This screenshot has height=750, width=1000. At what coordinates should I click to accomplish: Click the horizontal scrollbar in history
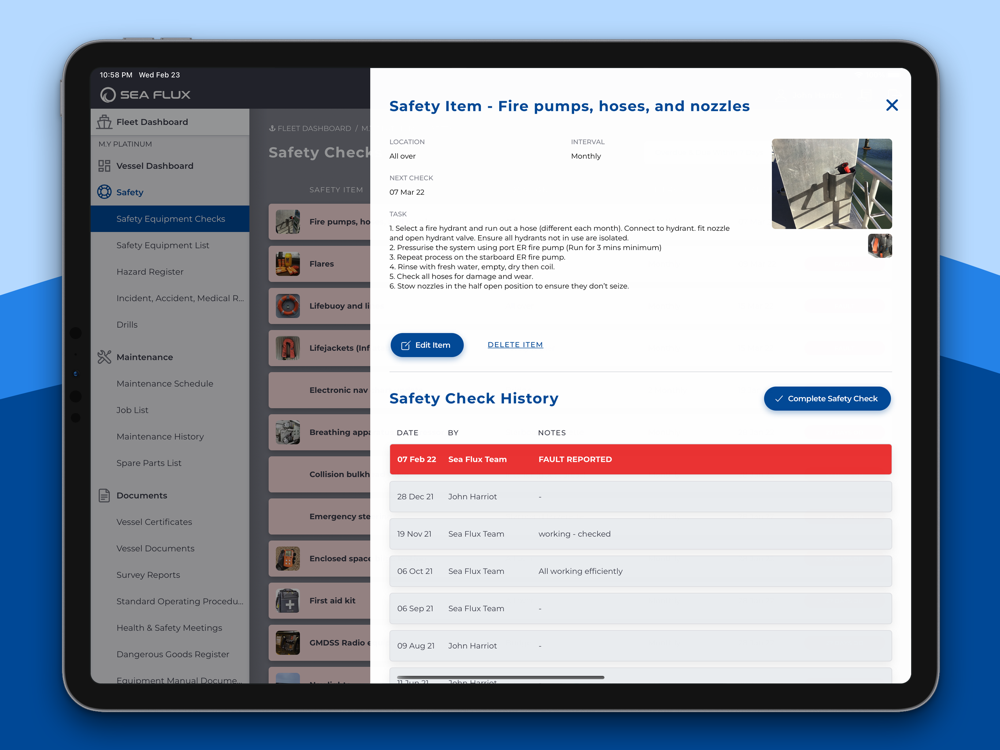click(x=500, y=677)
